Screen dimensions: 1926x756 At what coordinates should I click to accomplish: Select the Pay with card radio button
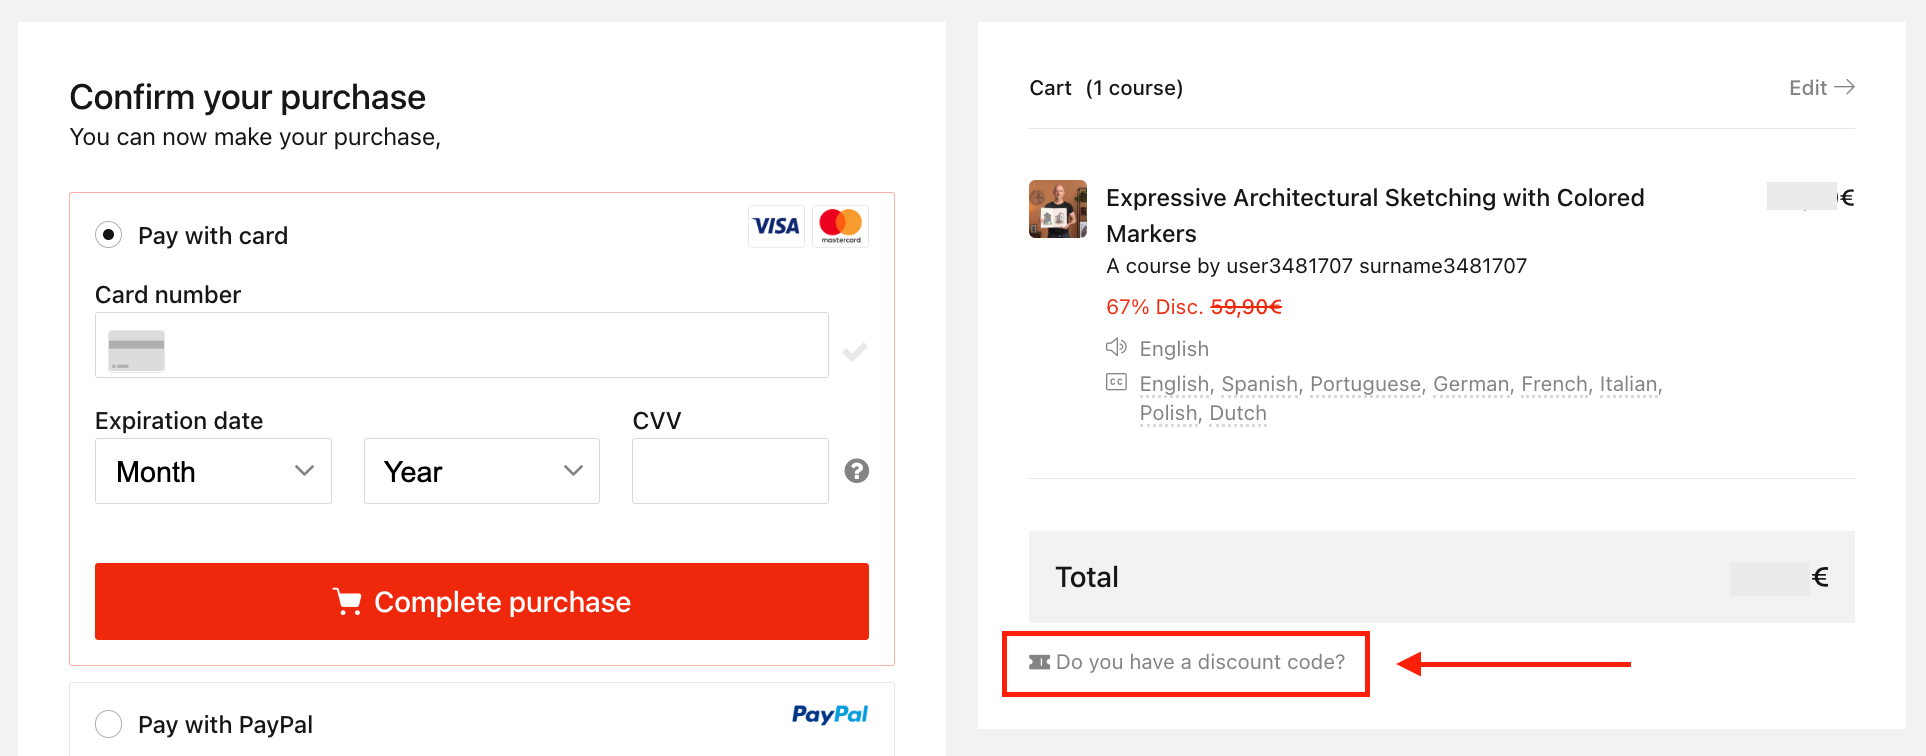coord(109,235)
